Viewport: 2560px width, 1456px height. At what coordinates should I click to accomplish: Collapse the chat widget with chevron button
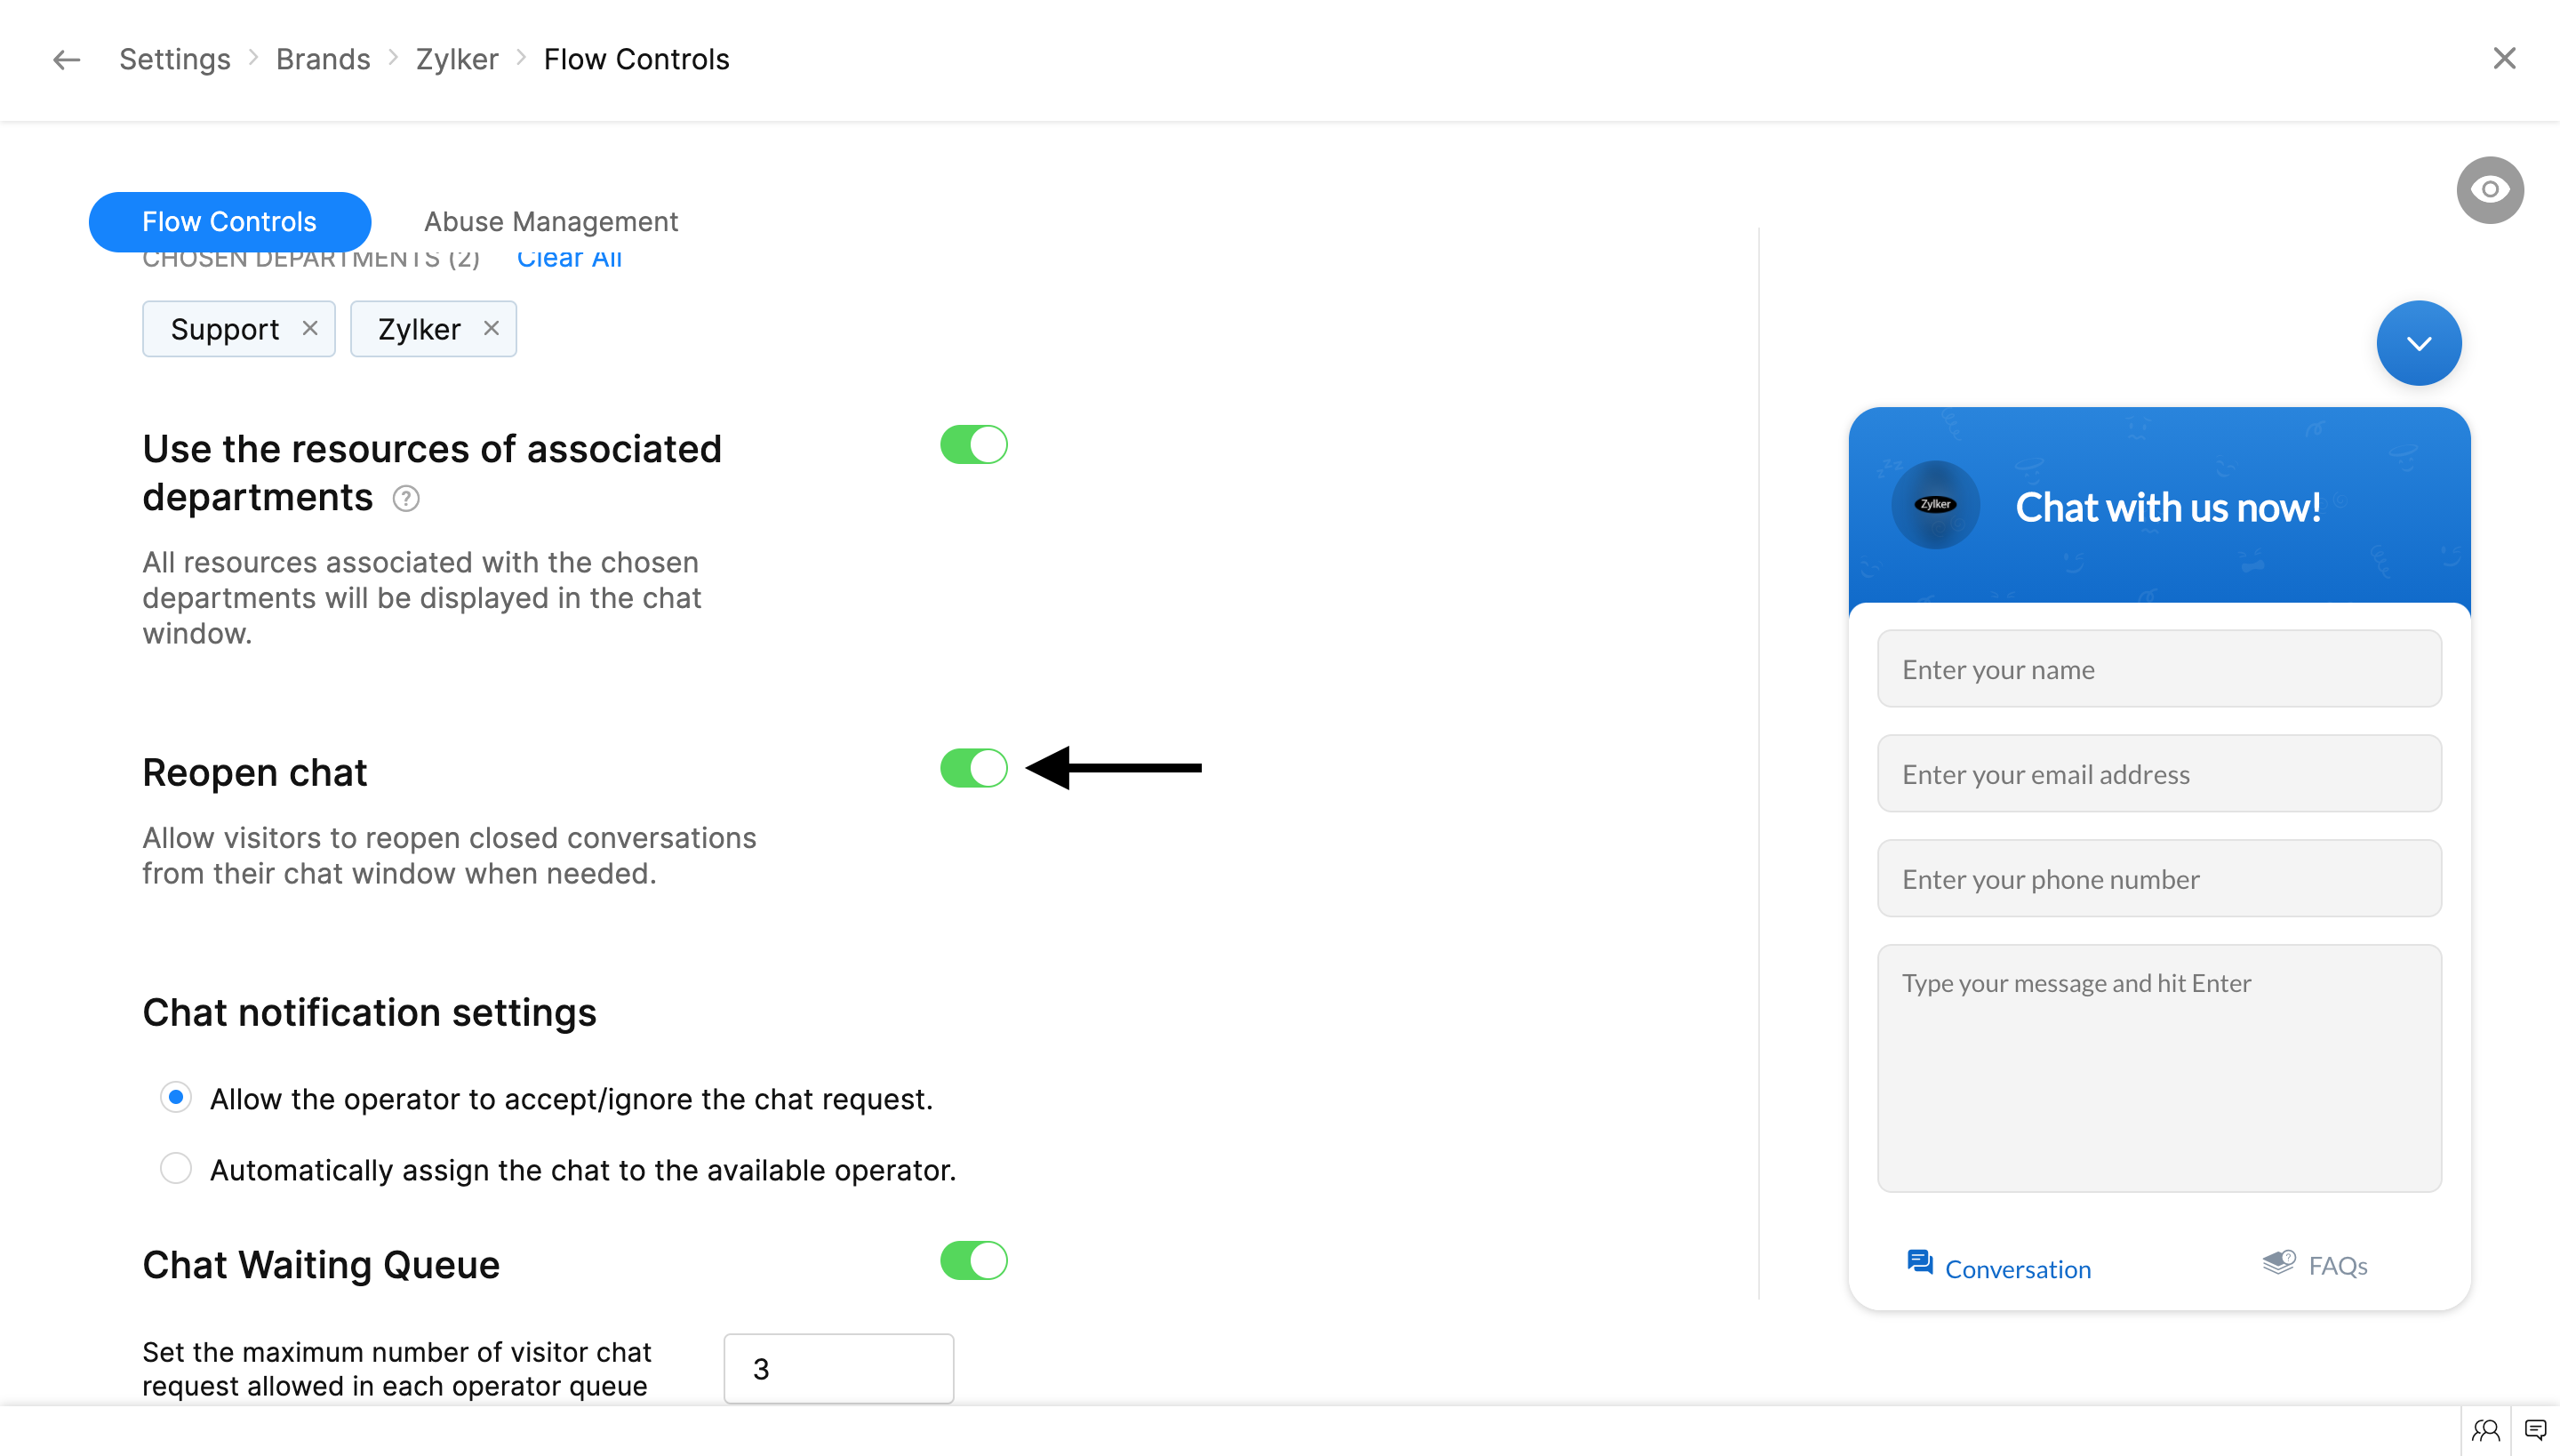[x=2418, y=343]
